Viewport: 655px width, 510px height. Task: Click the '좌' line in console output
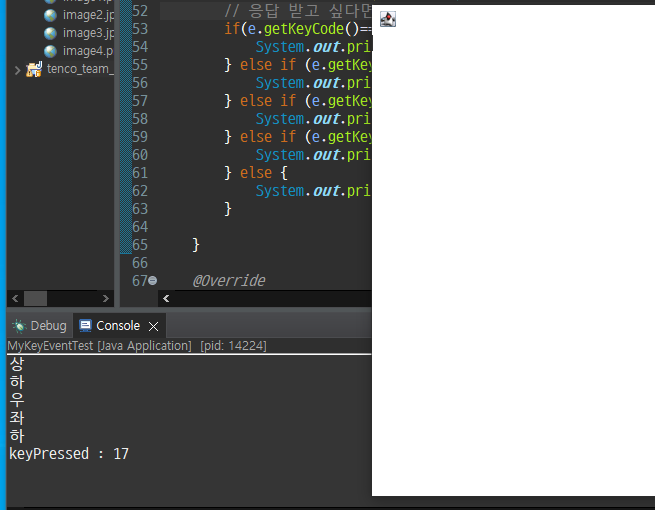coord(17,418)
